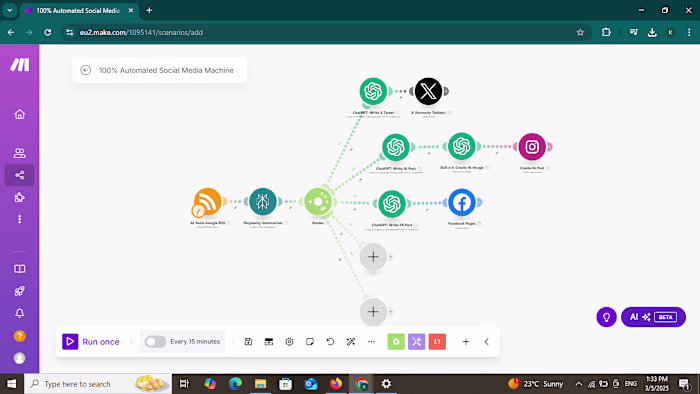Screen dimensions: 700x394
Task: Click the taskbar search box
Action: 98,384
